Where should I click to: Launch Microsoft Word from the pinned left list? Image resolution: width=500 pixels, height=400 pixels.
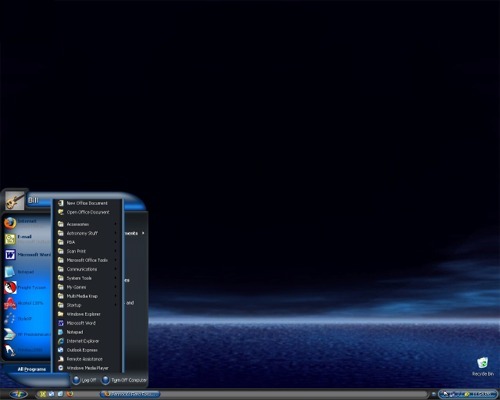tap(10, 255)
